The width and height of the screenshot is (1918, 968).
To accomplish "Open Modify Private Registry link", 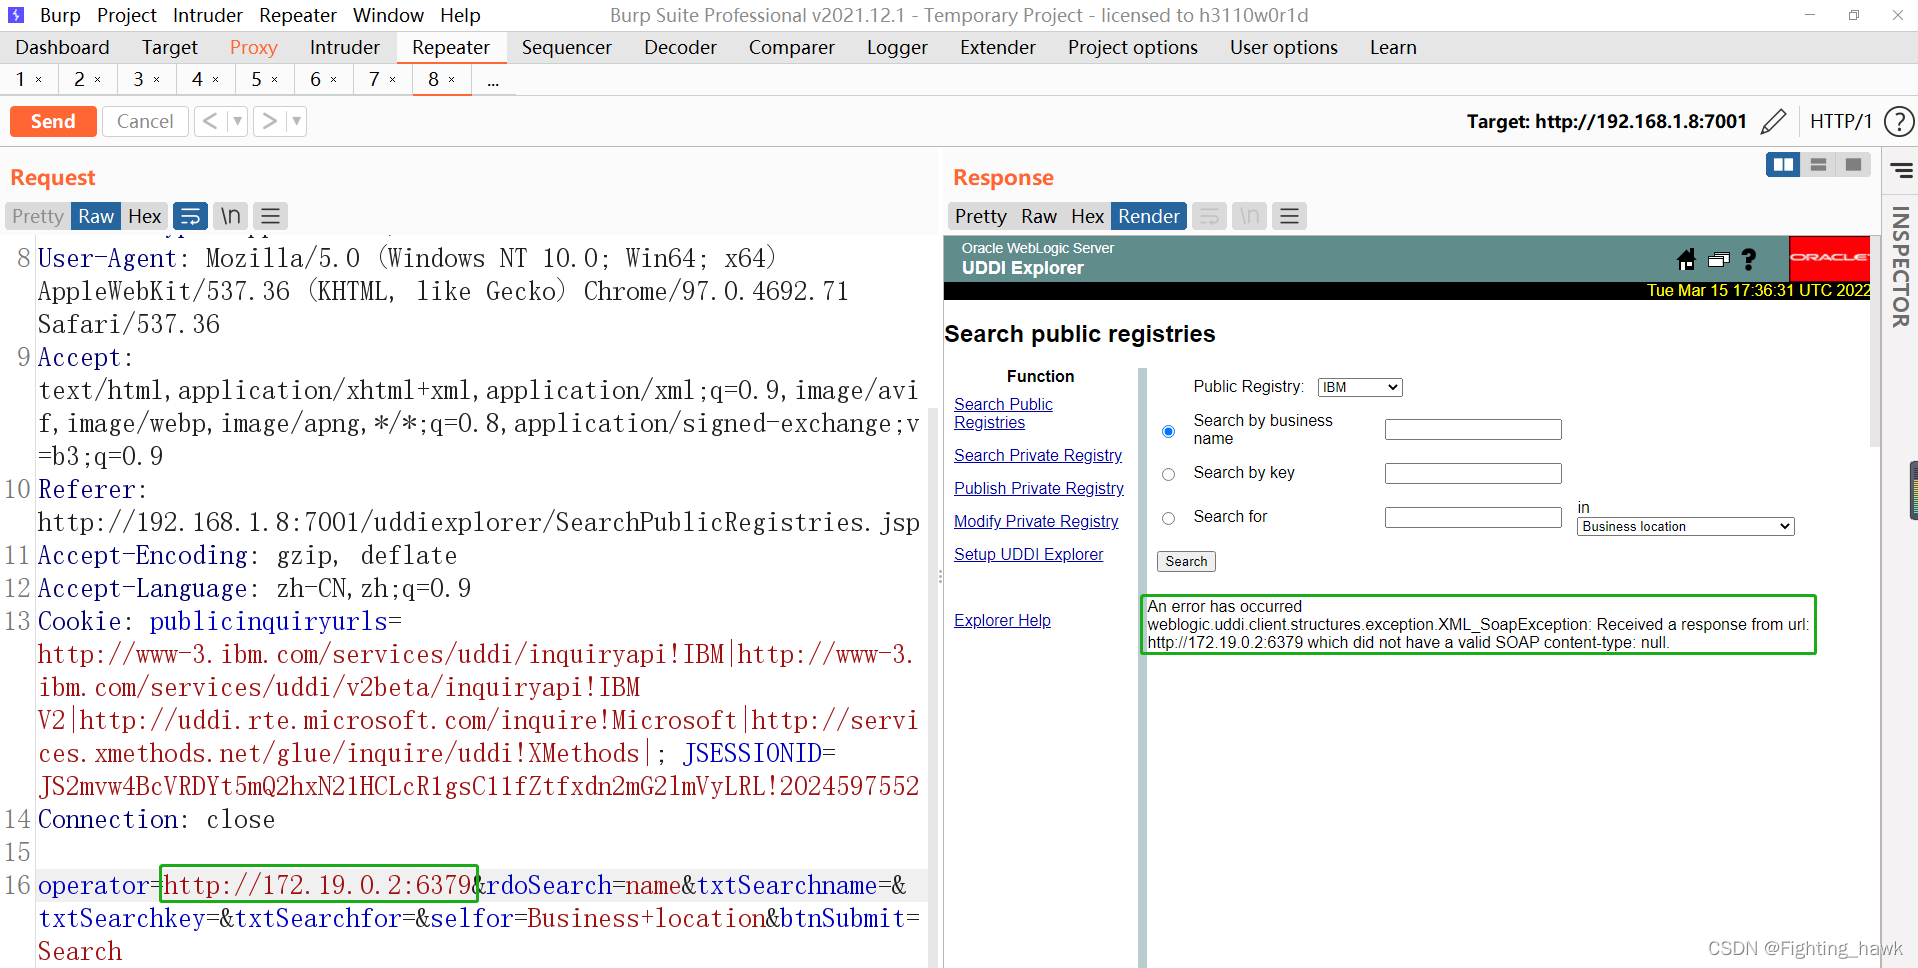I will pyautogui.click(x=1036, y=521).
